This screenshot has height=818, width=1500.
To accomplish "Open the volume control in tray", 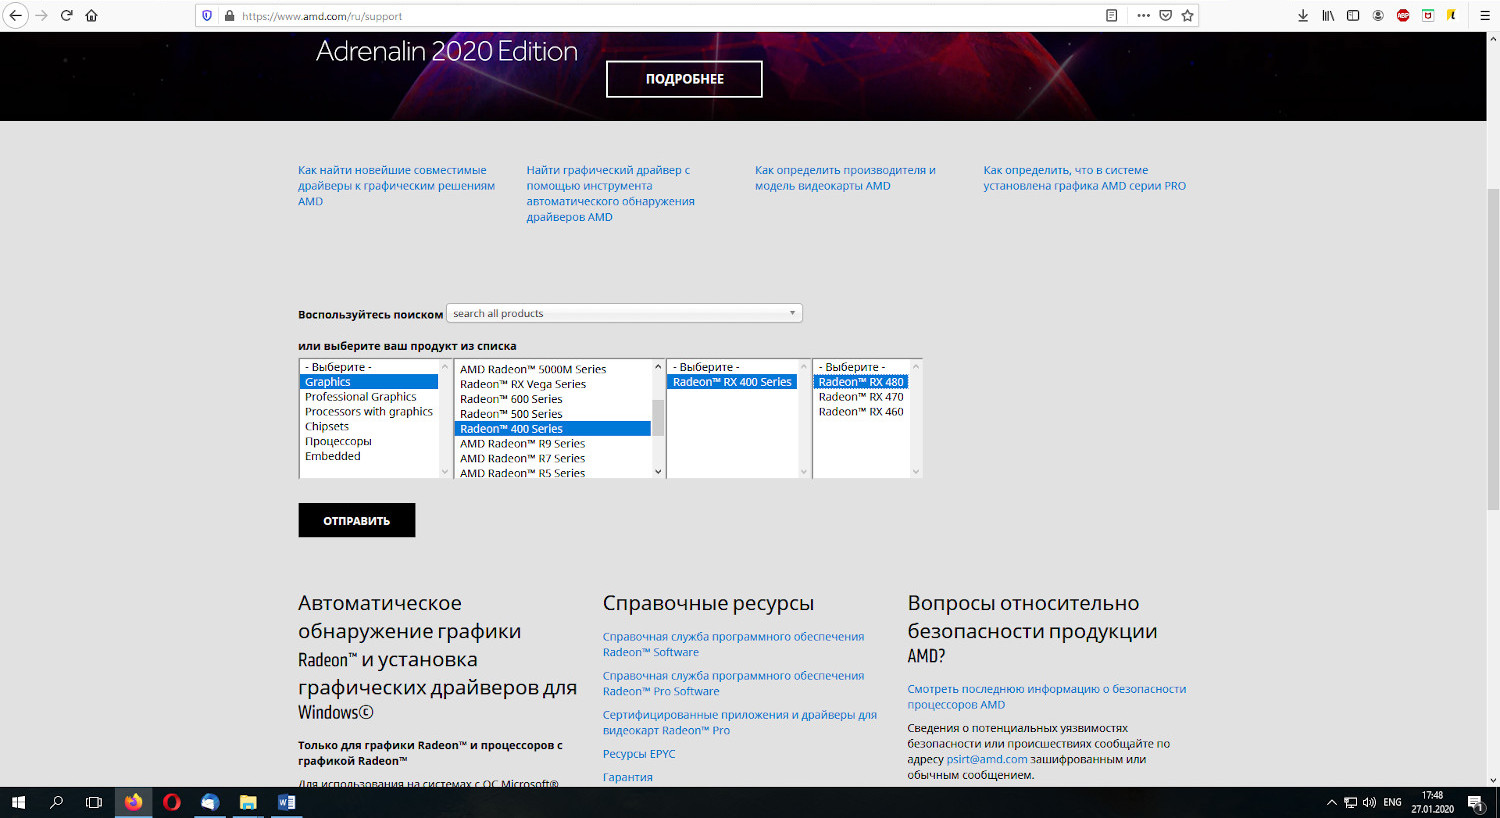I will [x=1369, y=802].
